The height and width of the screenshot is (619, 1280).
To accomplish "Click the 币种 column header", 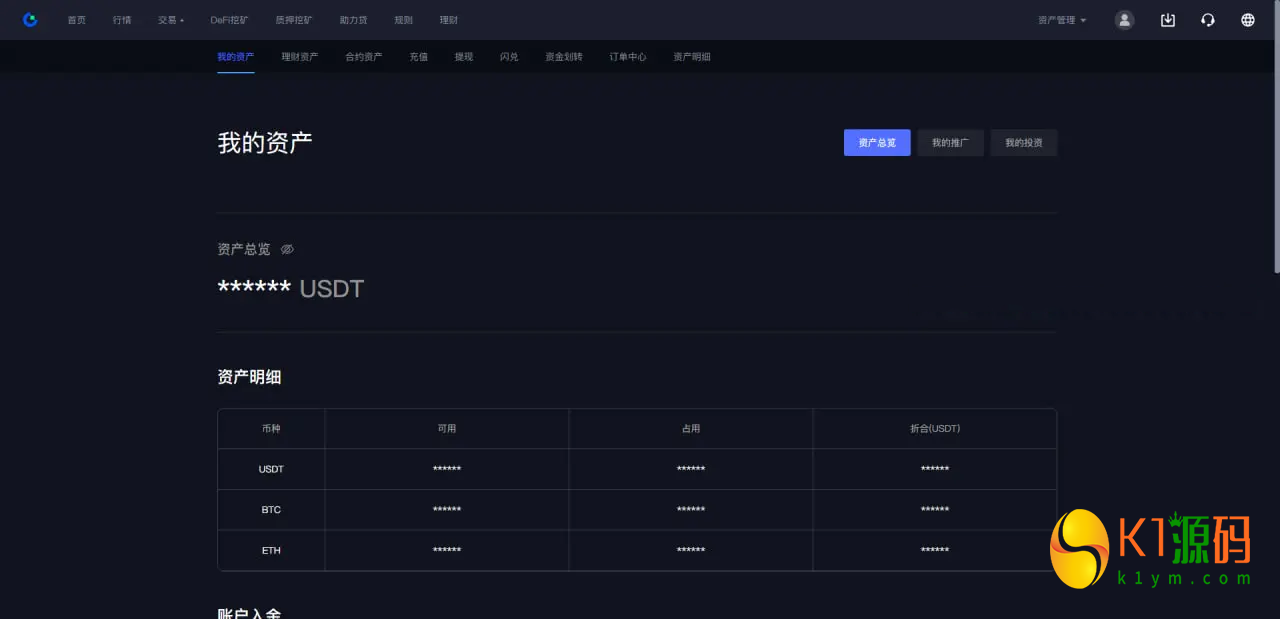I will [x=271, y=428].
